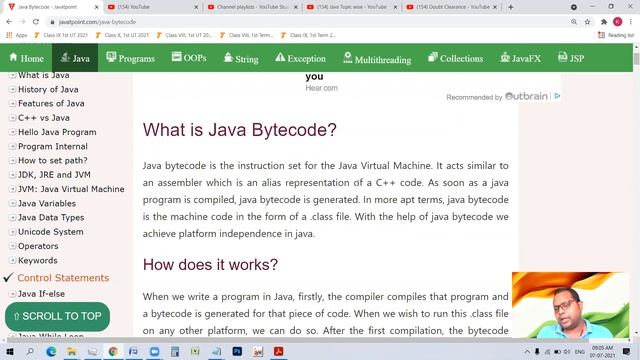The width and height of the screenshot is (640, 360).
Task: Open Photoshop from the taskbar
Action: pos(237,351)
